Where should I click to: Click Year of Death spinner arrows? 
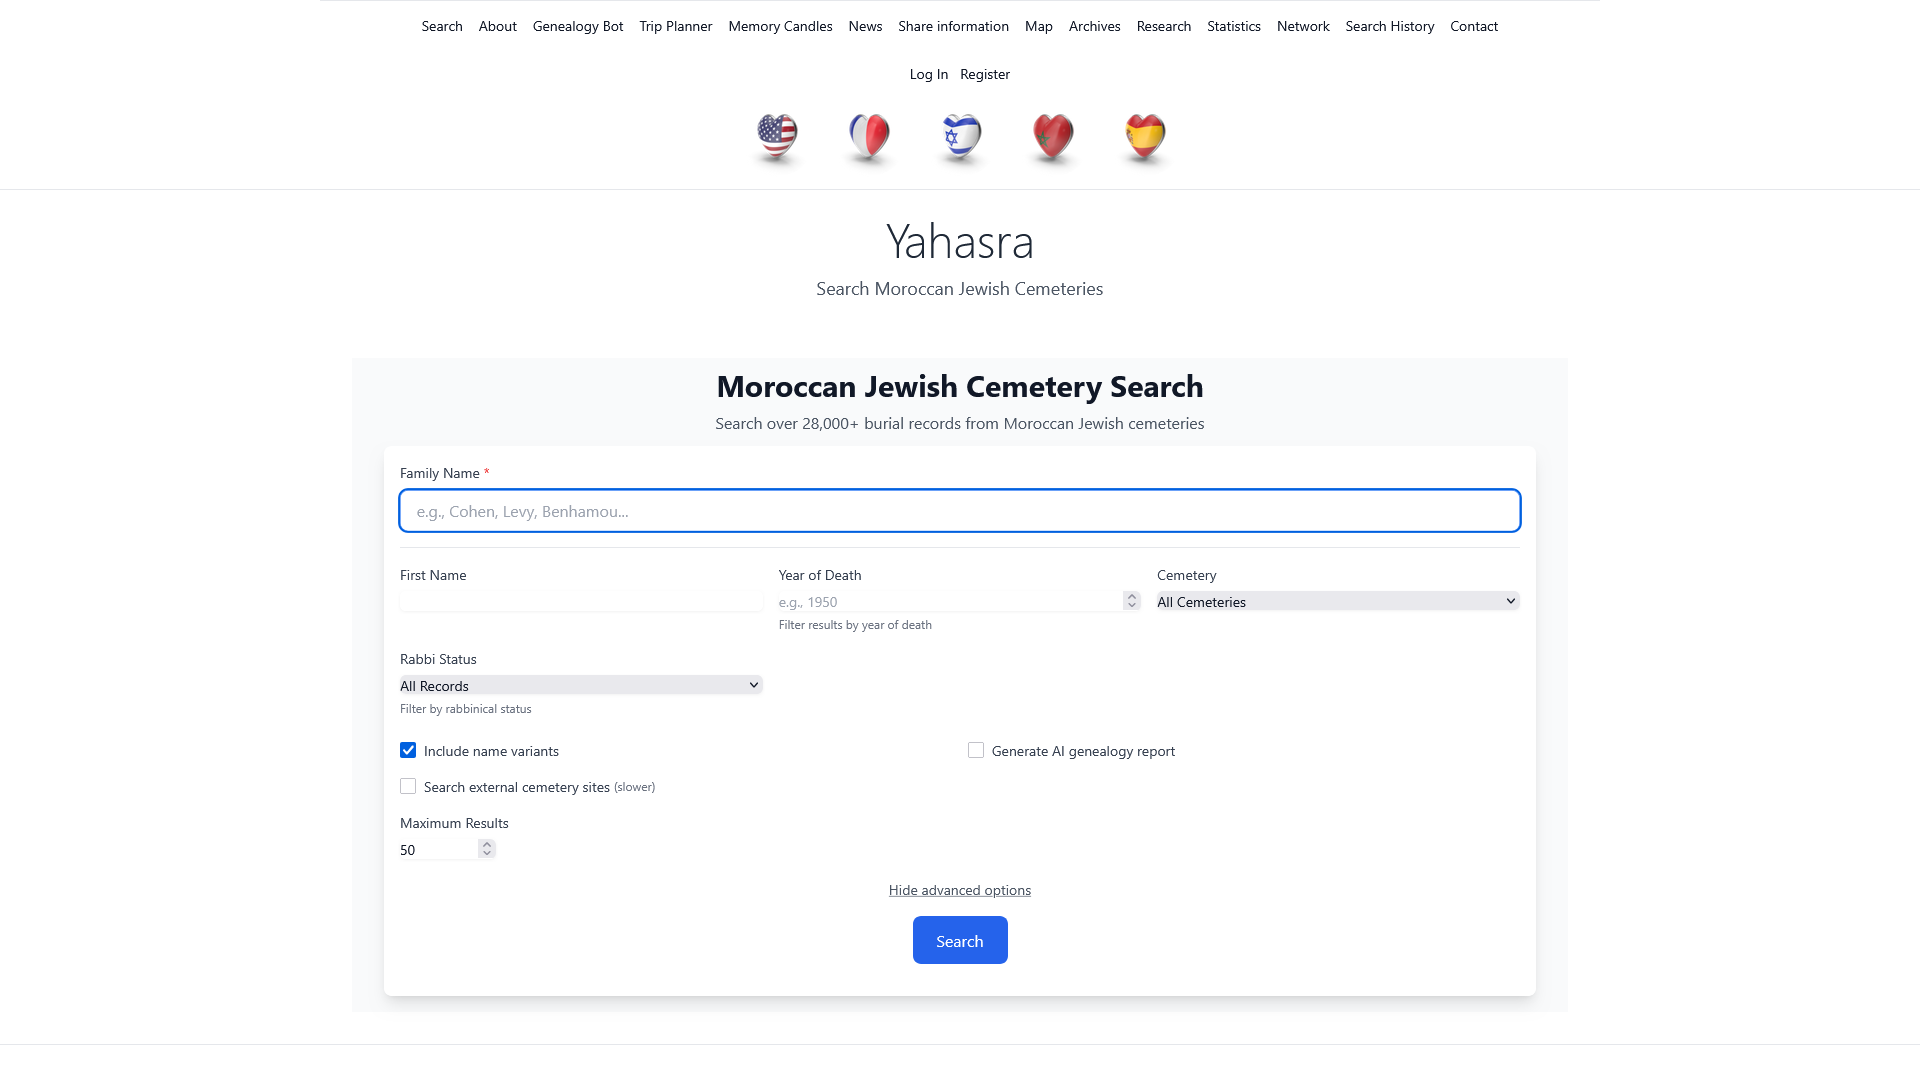click(1131, 601)
